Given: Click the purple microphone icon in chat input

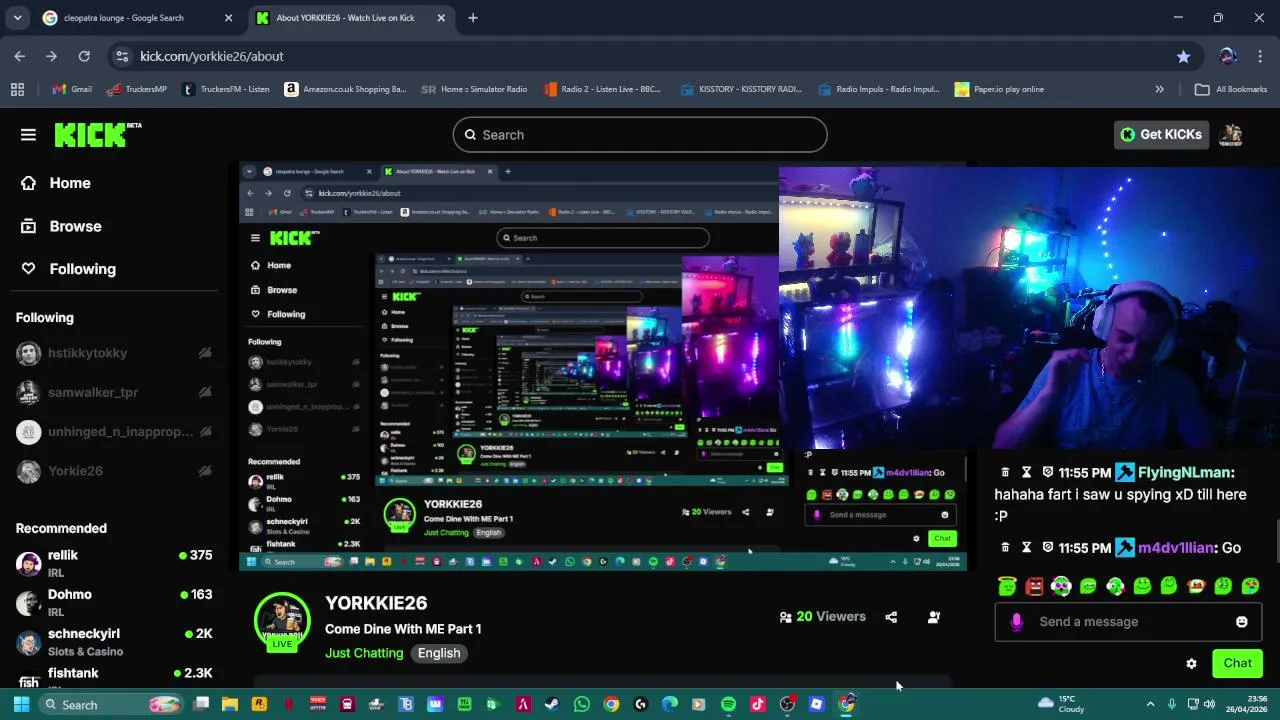Looking at the screenshot, I should [x=1016, y=622].
